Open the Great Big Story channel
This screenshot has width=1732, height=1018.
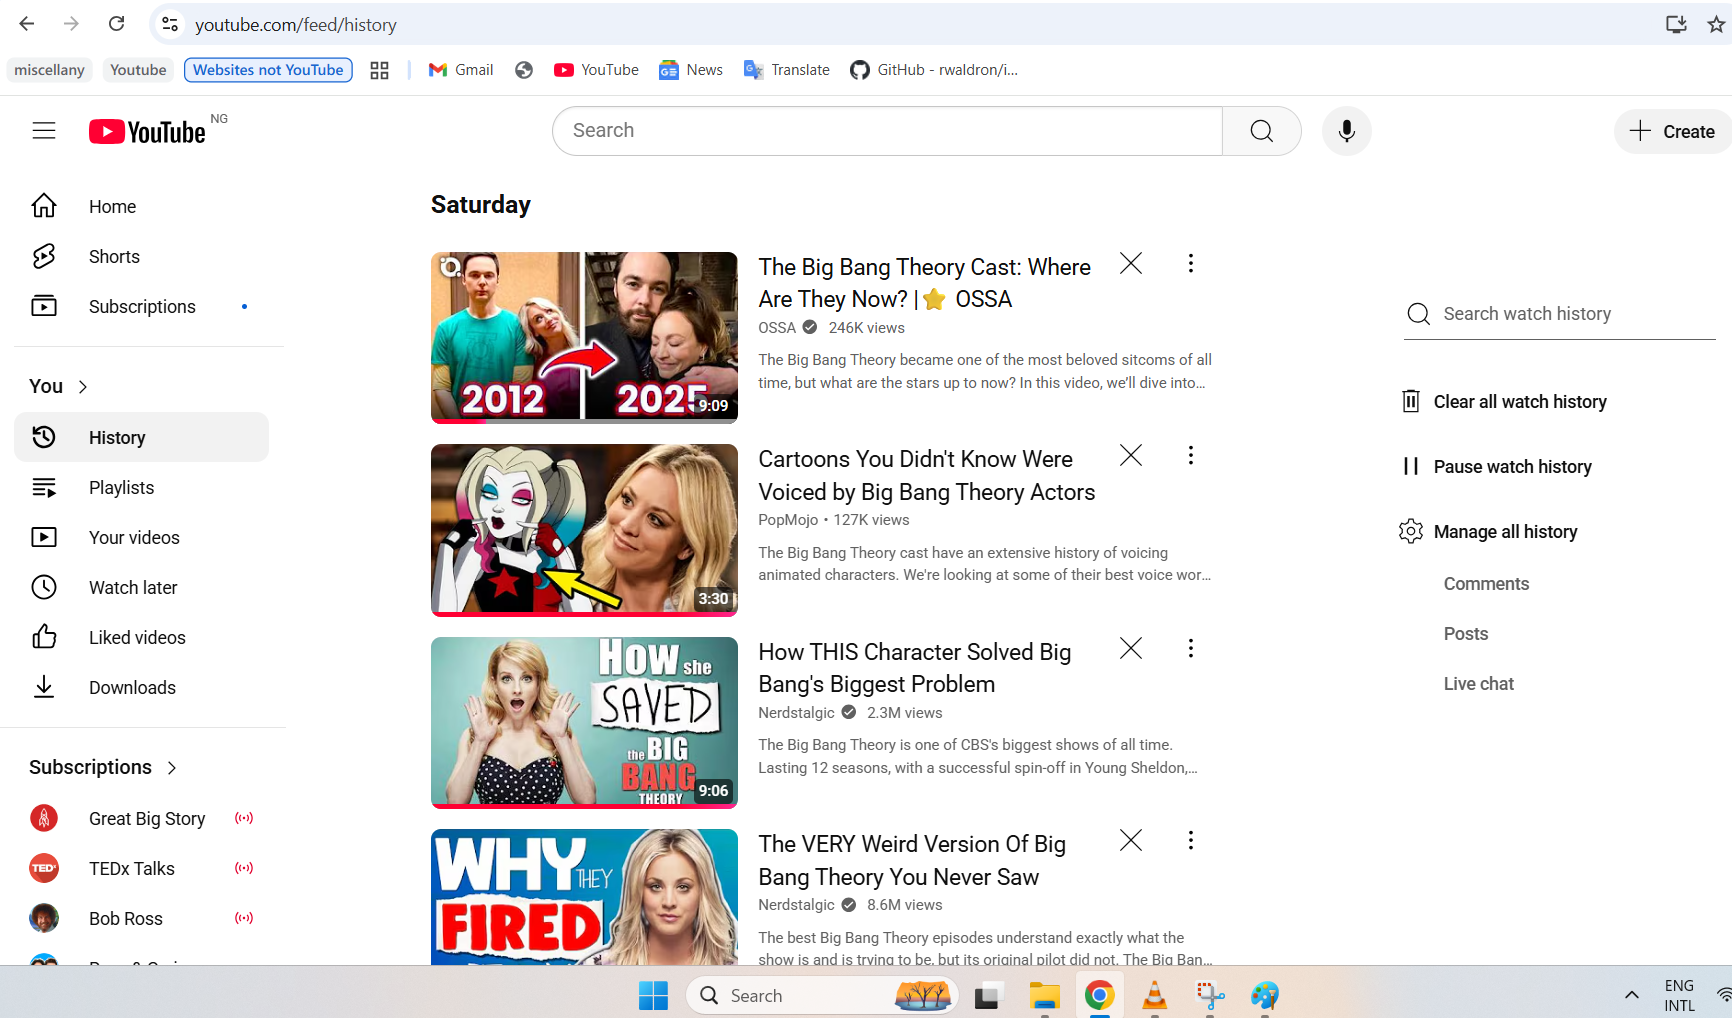146,818
